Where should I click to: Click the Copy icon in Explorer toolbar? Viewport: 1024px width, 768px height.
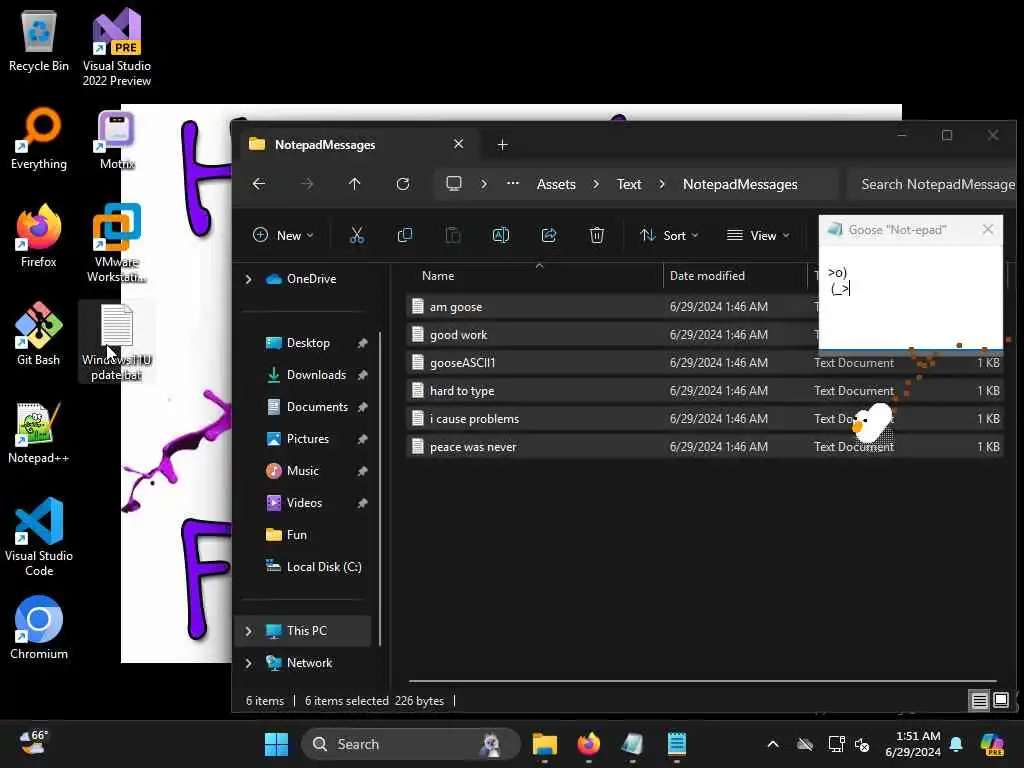coord(405,235)
